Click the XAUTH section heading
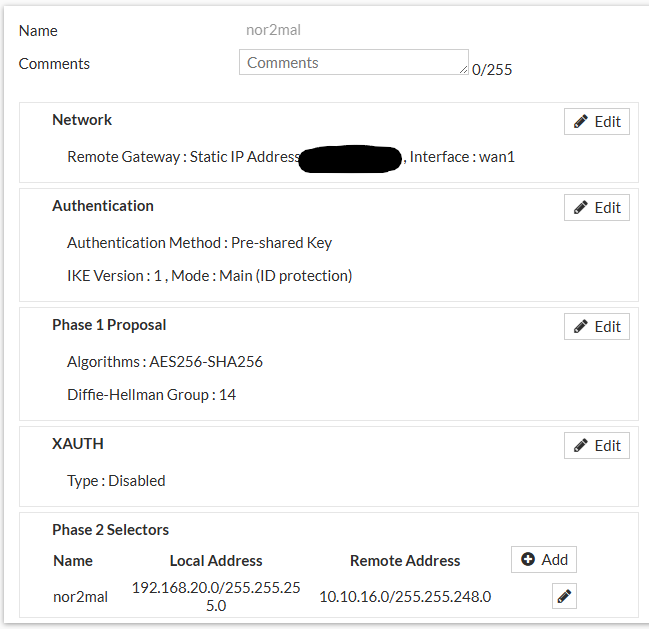 pos(78,444)
